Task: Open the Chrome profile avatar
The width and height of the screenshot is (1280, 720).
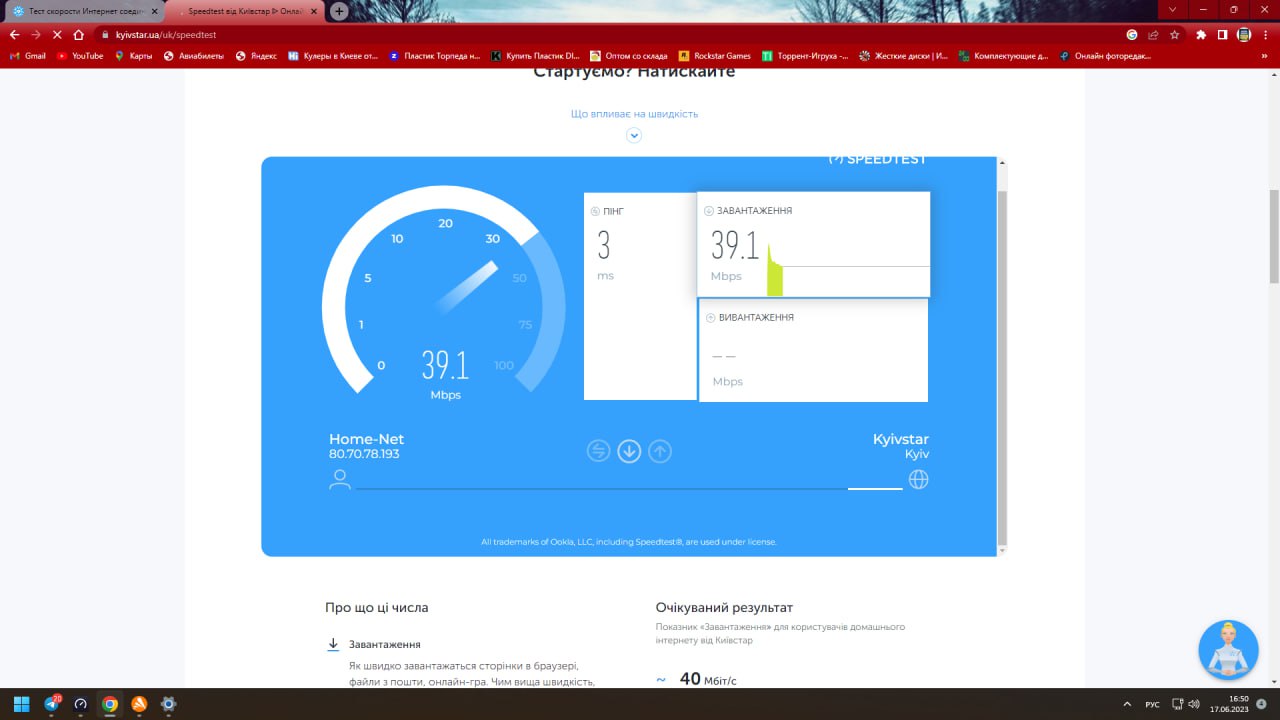Action: coord(1244,34)
